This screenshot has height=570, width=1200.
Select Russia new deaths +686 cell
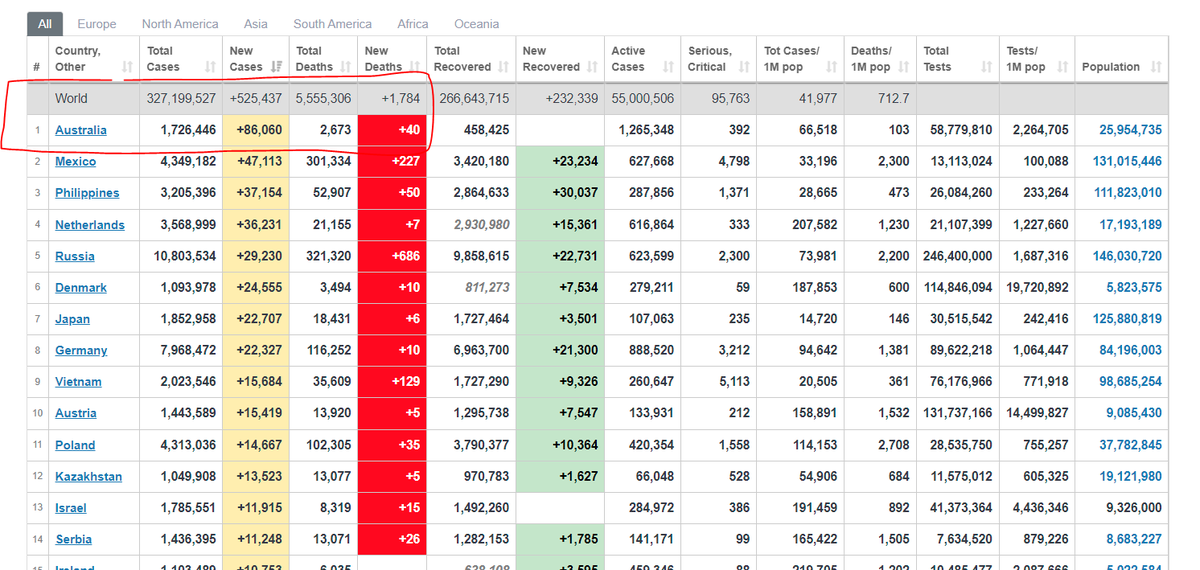(392, 256)
